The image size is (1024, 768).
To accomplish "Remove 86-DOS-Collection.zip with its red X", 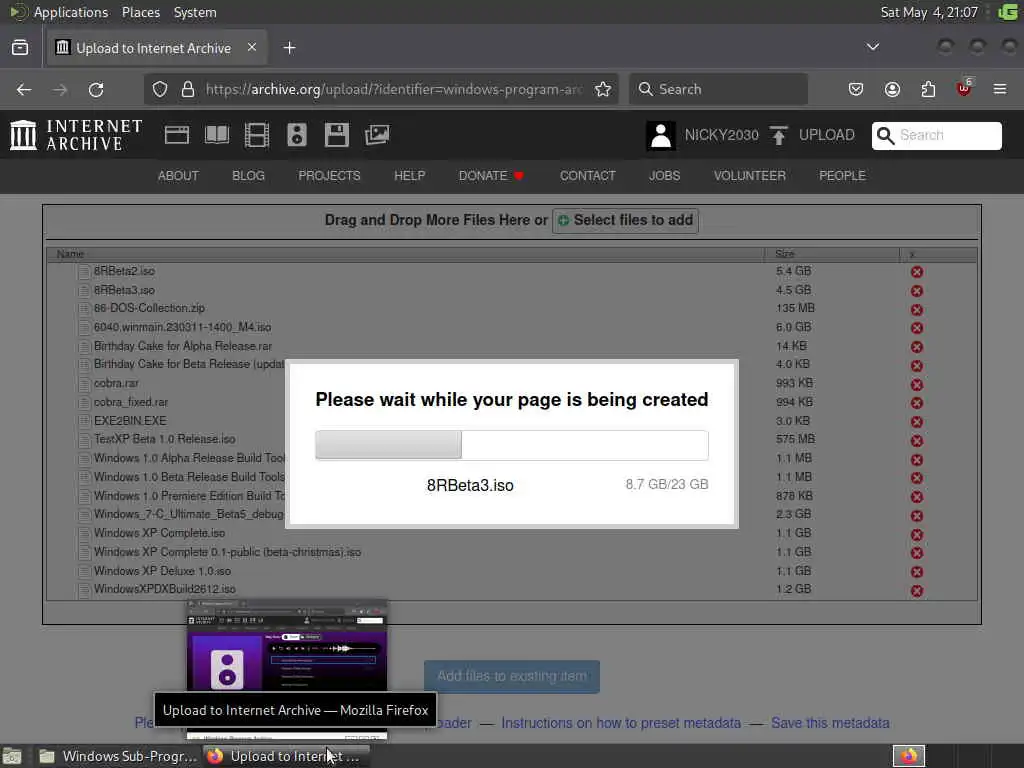I will coord(917,310).
